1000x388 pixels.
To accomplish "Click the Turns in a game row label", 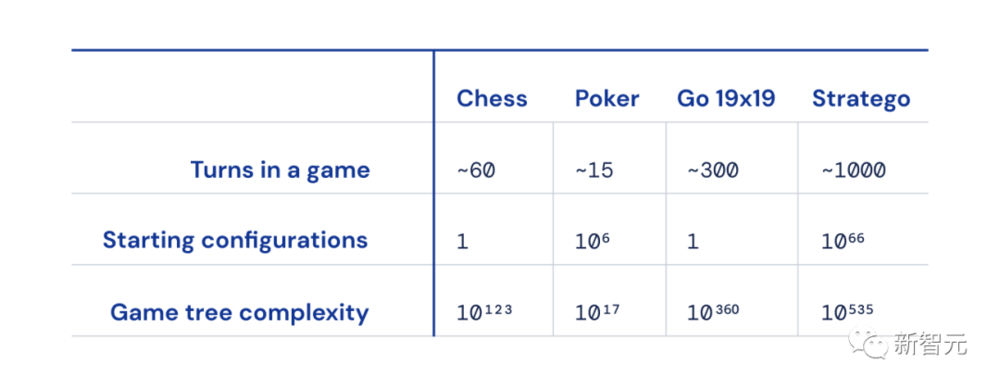I will pyautogui.click(x=280, y=170).
